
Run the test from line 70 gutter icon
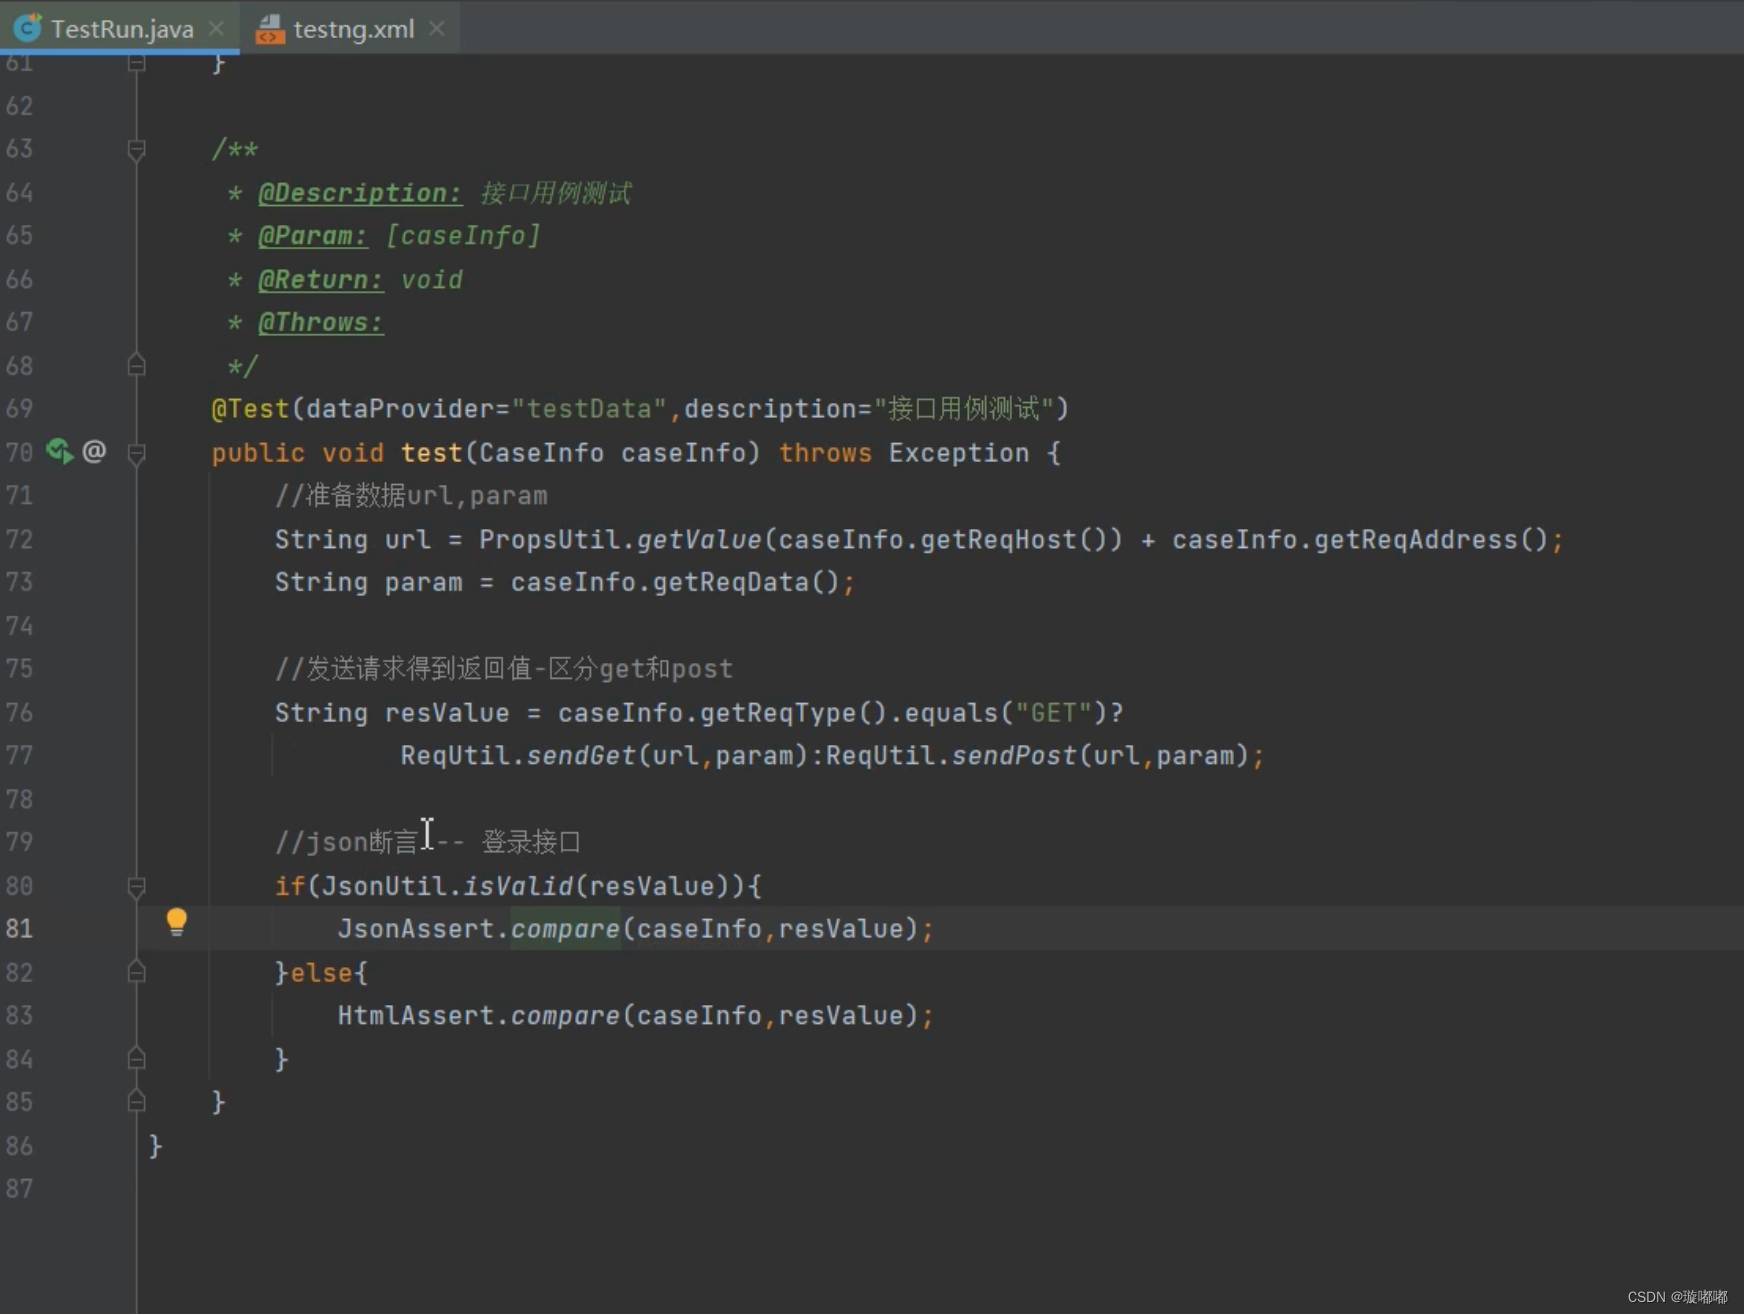pos(59,452)
